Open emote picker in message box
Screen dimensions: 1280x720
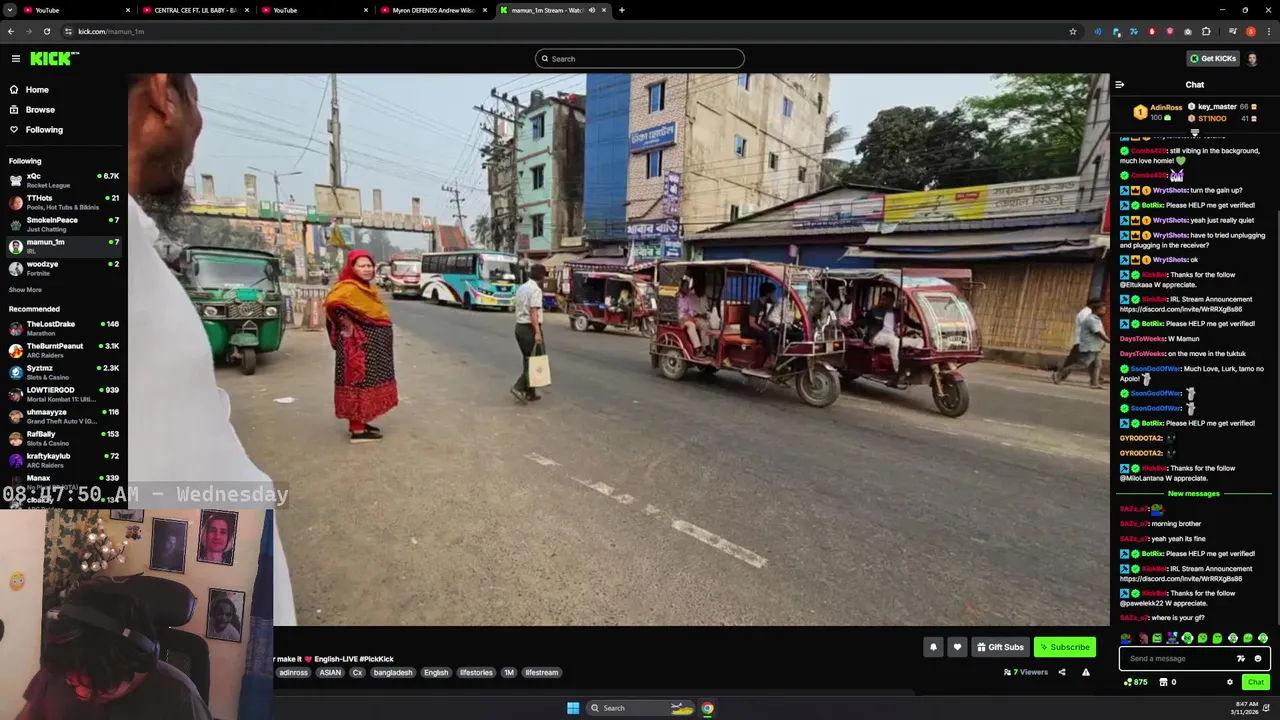(x=1258, y=659)
